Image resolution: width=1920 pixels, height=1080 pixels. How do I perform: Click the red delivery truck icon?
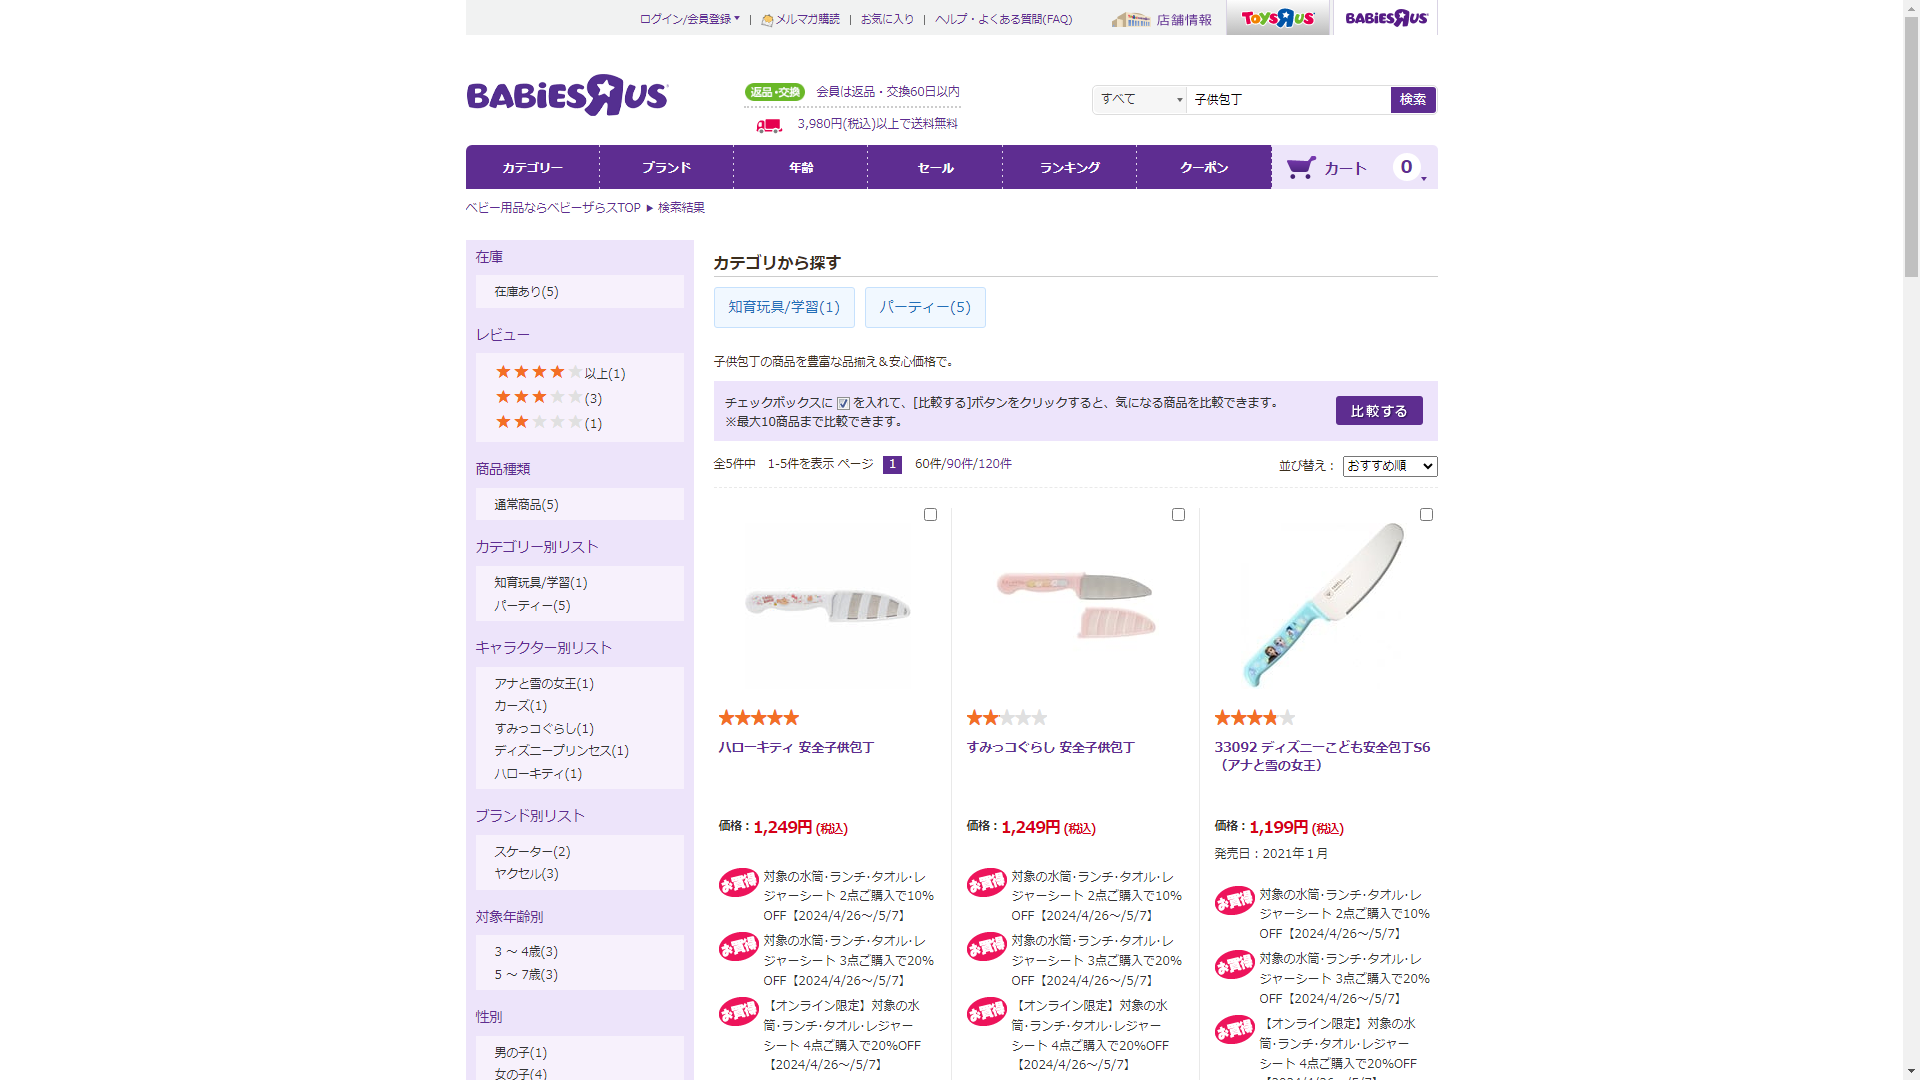point(769,125)
